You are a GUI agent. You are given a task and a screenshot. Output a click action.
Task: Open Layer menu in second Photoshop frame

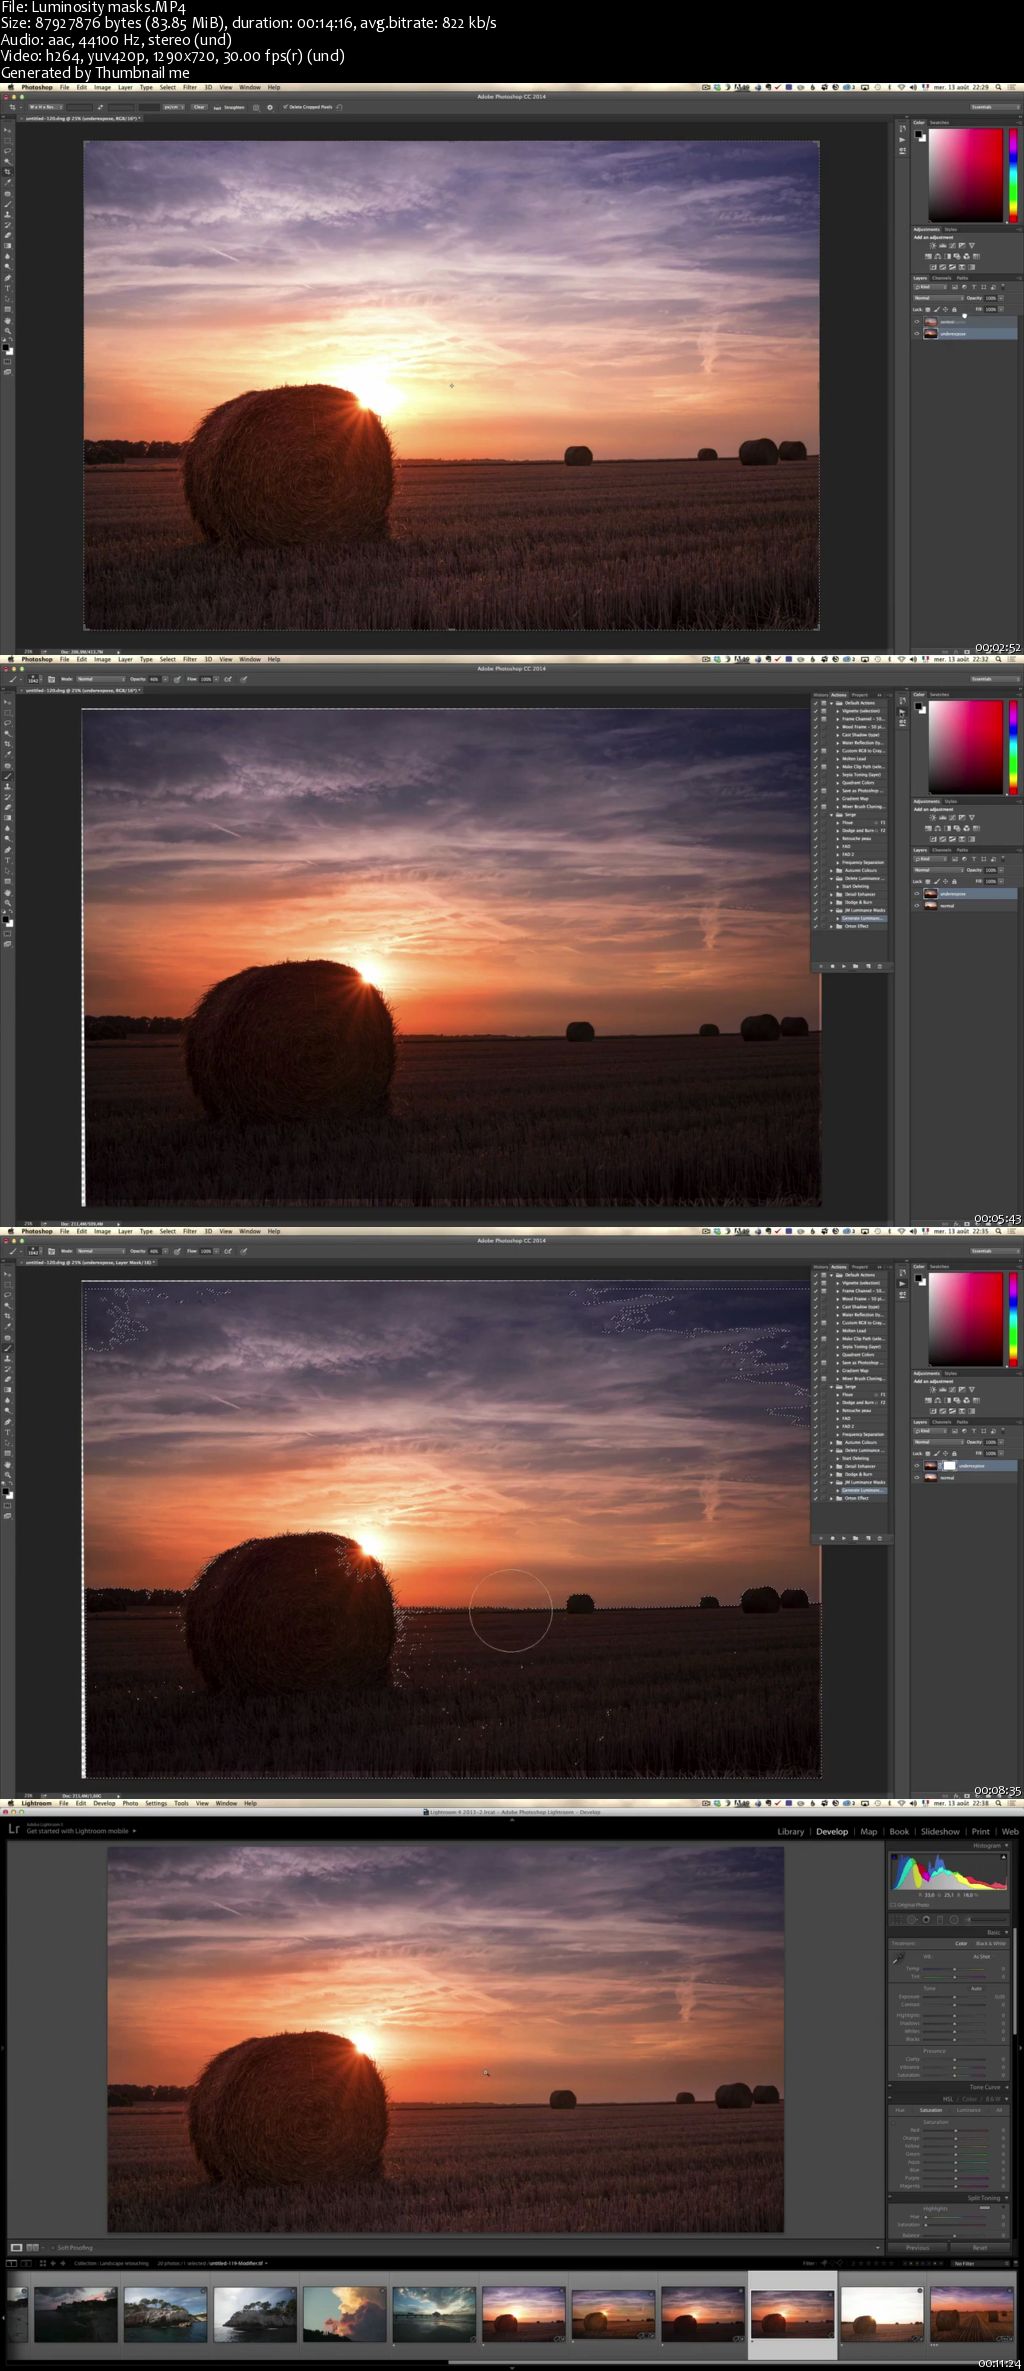pos(125,659)
